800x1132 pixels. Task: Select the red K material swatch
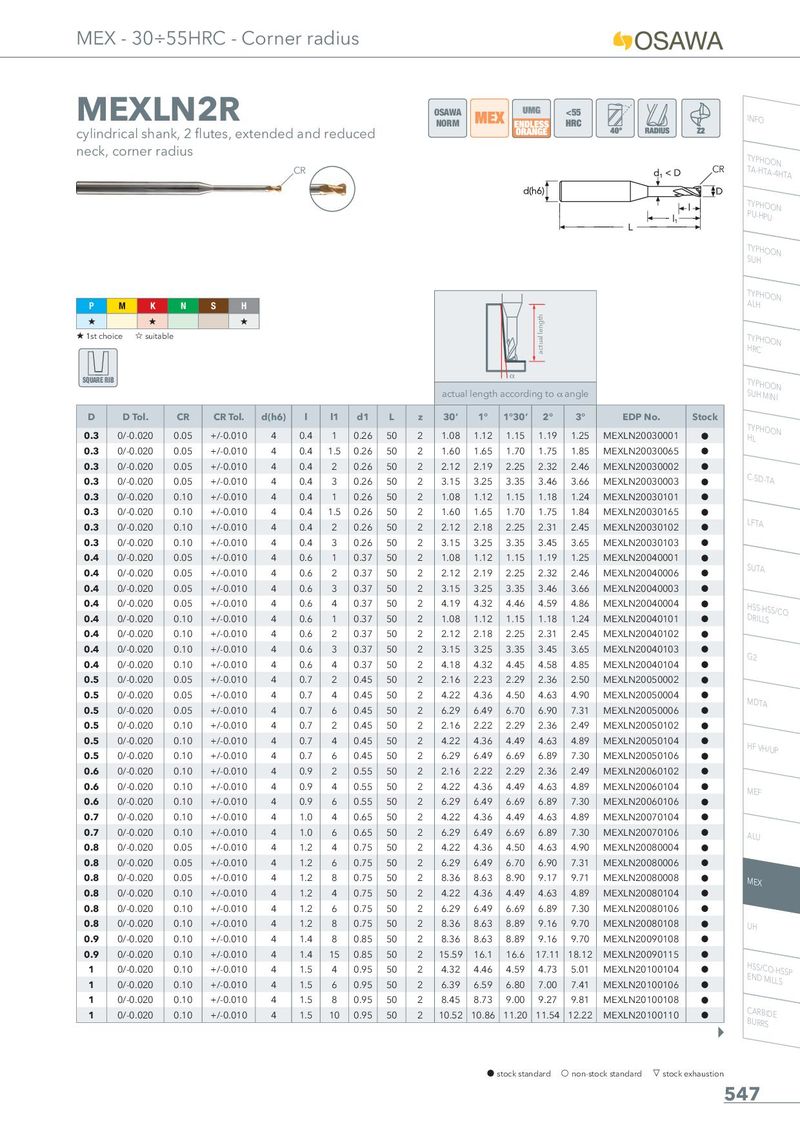point(152,305)
